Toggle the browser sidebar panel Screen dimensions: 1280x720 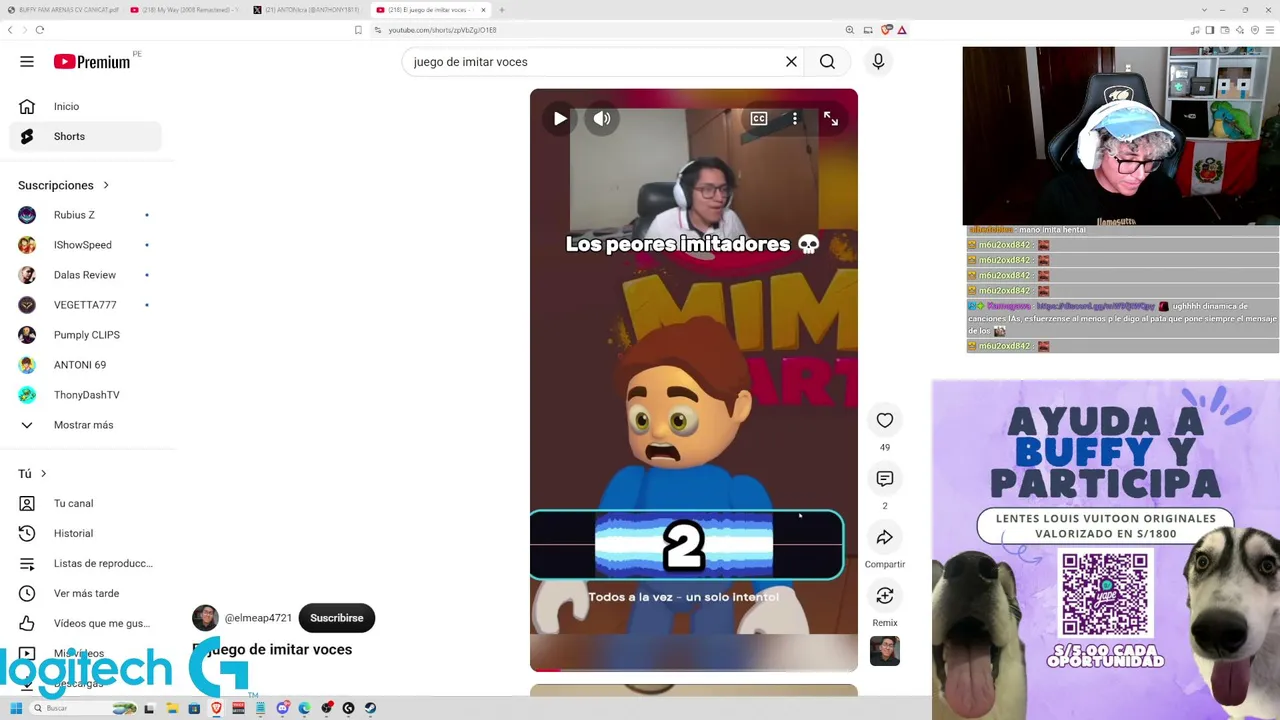1210,30
